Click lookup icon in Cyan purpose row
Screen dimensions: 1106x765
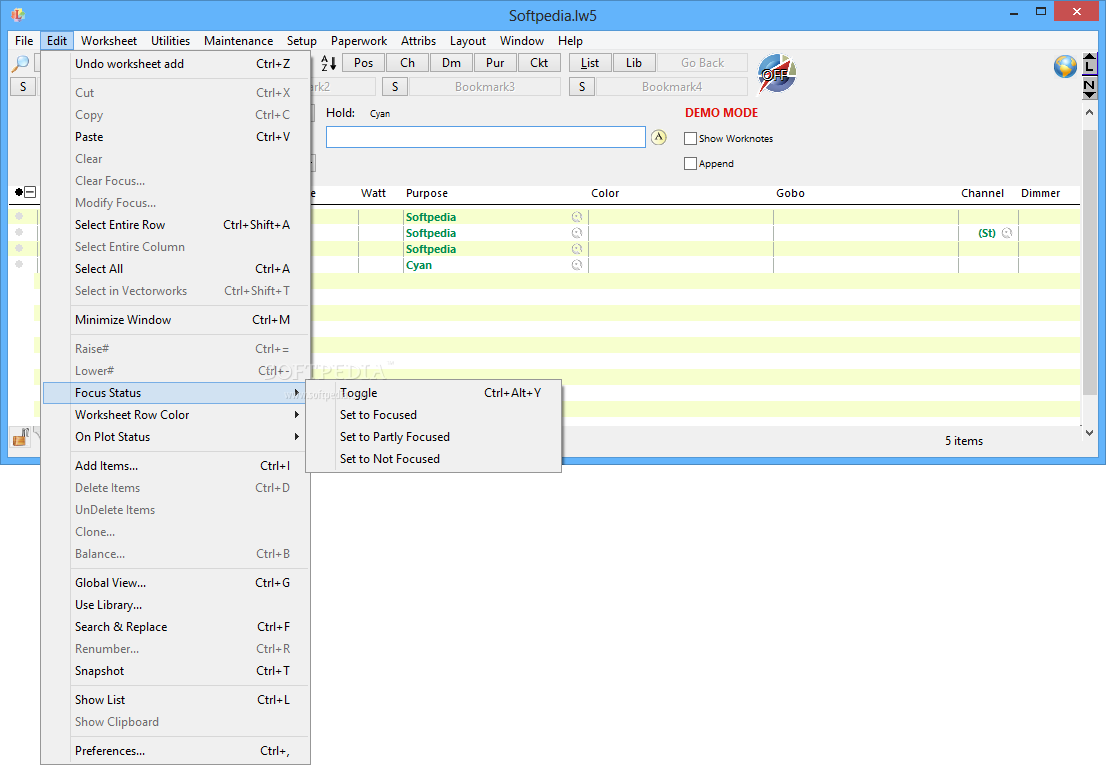tap(577, 265)
